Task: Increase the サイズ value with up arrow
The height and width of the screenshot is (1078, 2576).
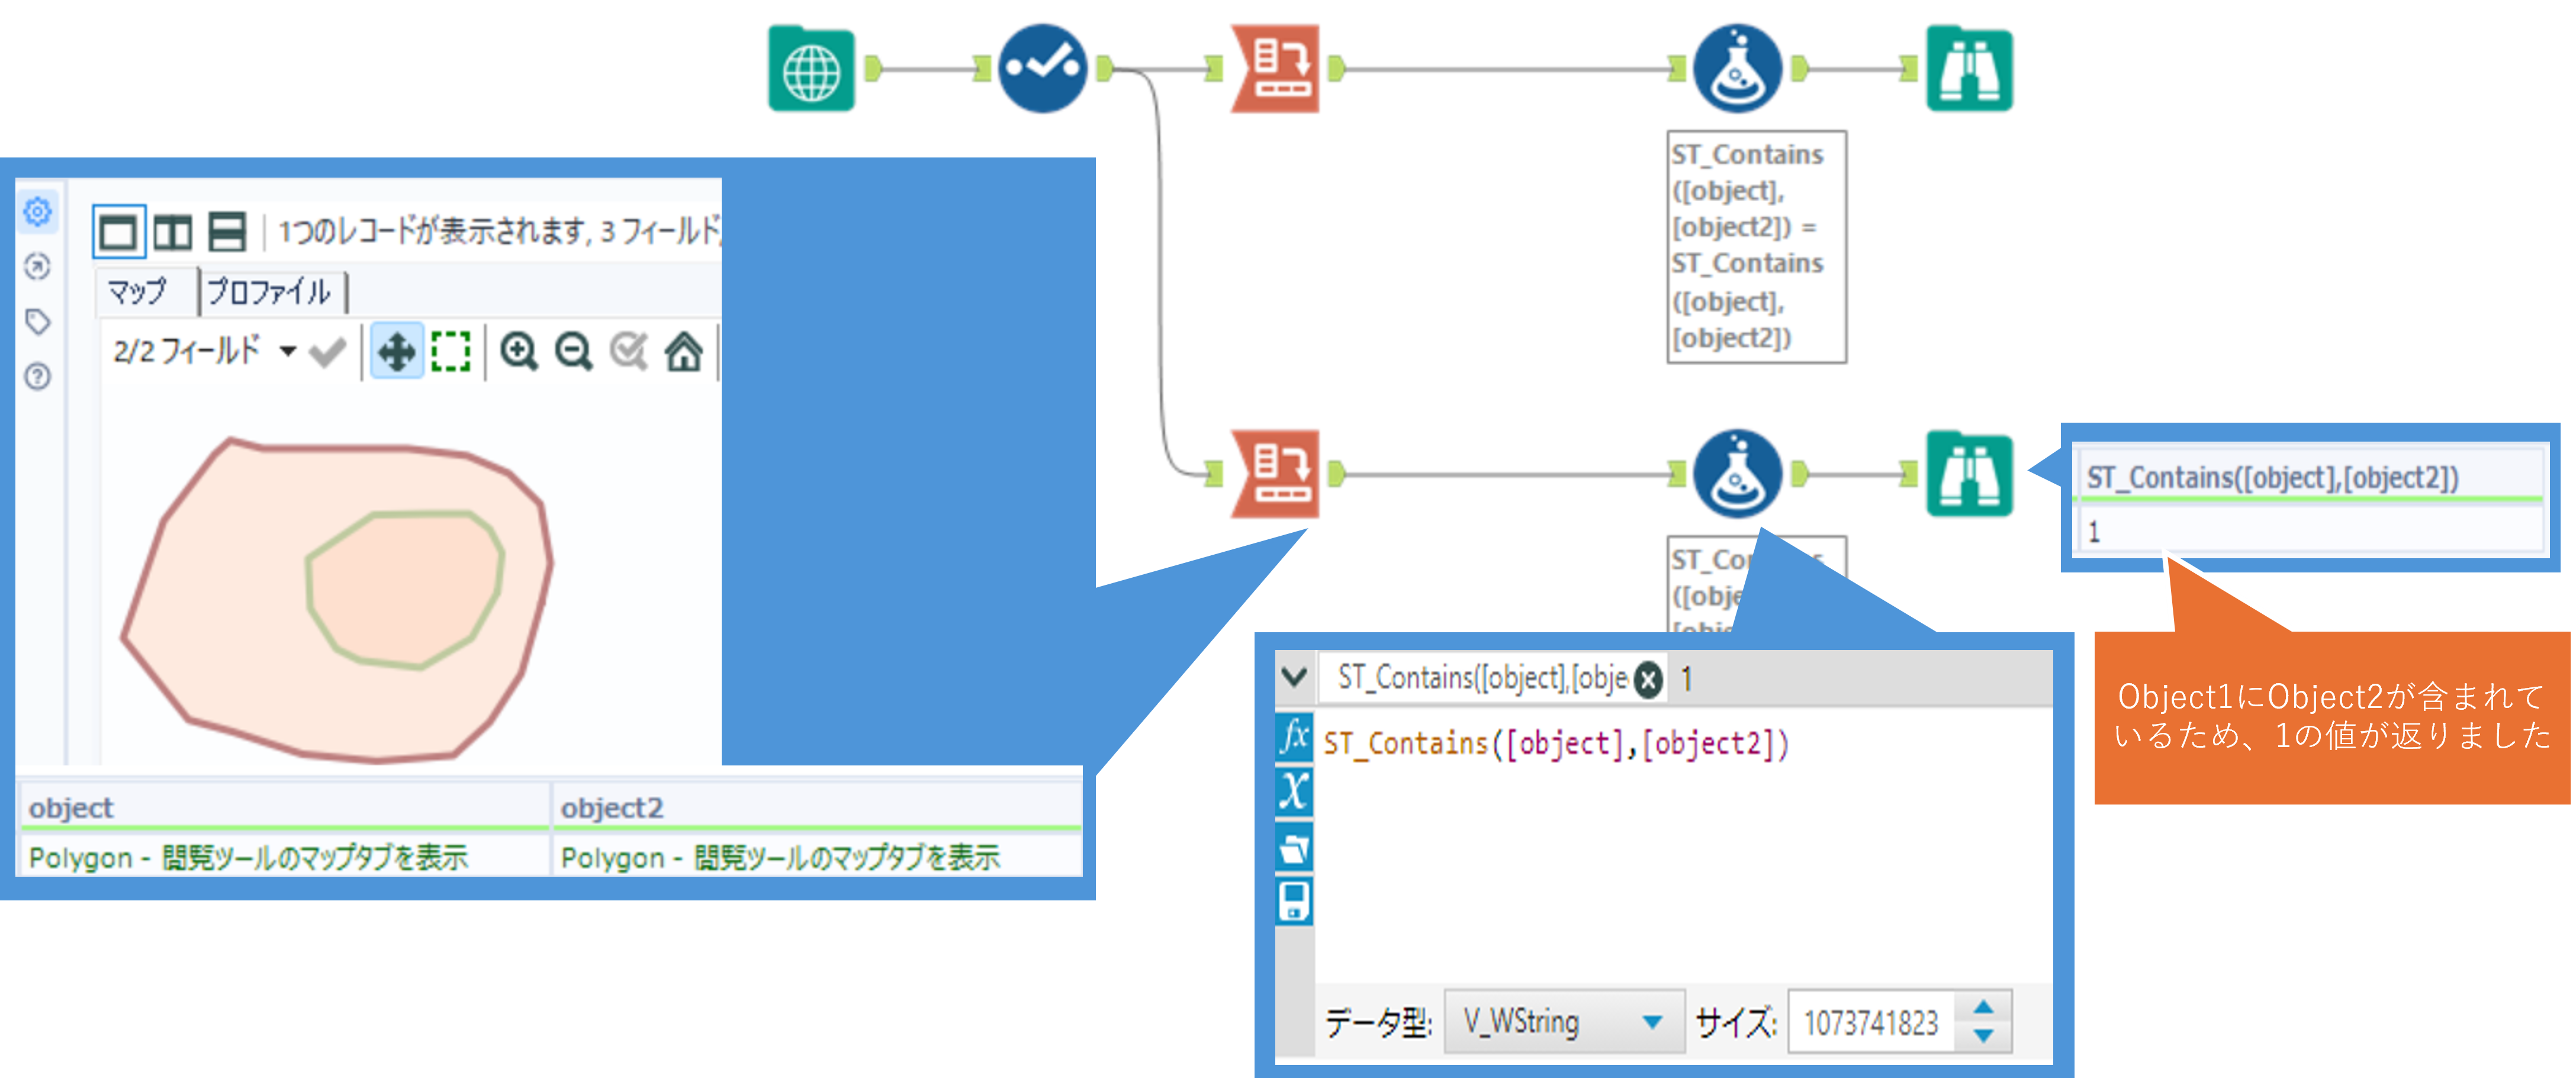Action: coord(1983,1008)
